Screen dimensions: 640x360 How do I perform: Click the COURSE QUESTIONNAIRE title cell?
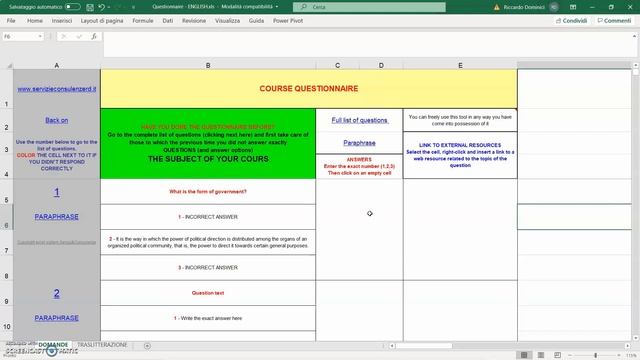tap(309, 89)
